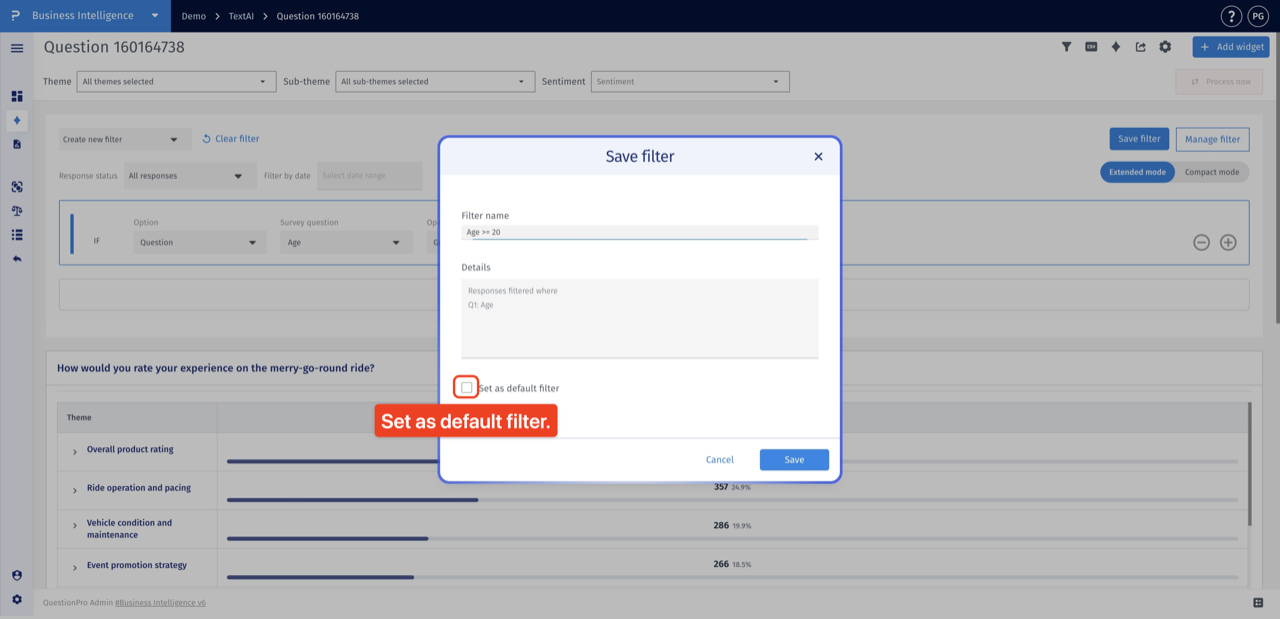Open the Option dropdown showing Question
The width and height of the screenshot is (1280, 619).
click(200, 242)
